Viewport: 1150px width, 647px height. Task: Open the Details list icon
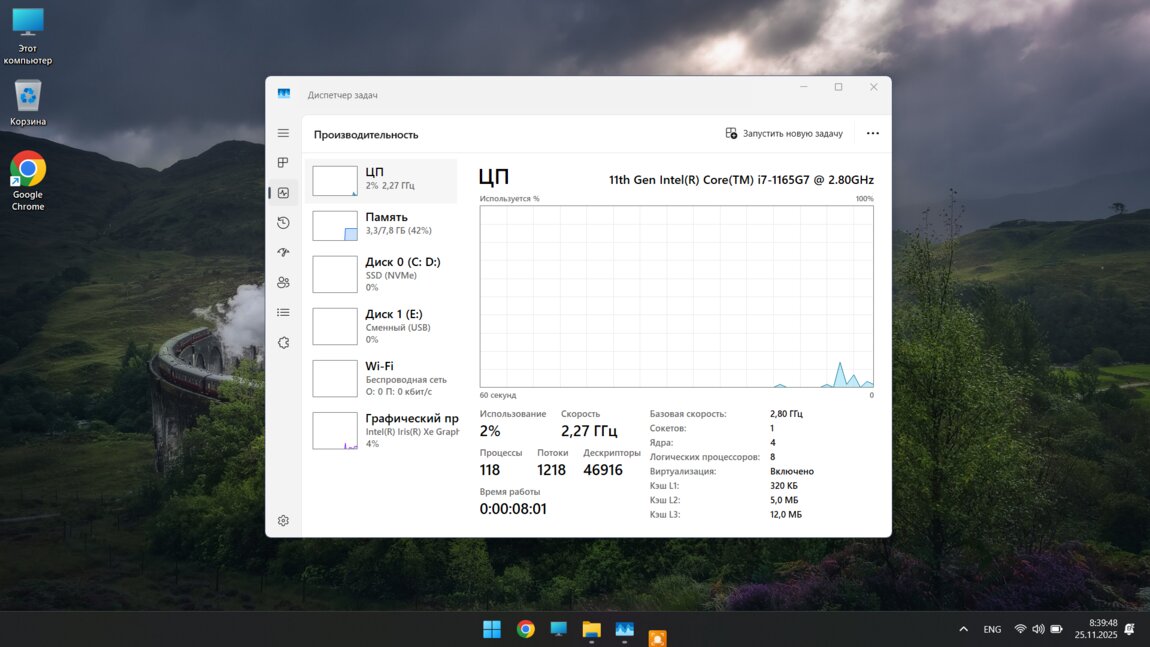click(x=283, y=313)
